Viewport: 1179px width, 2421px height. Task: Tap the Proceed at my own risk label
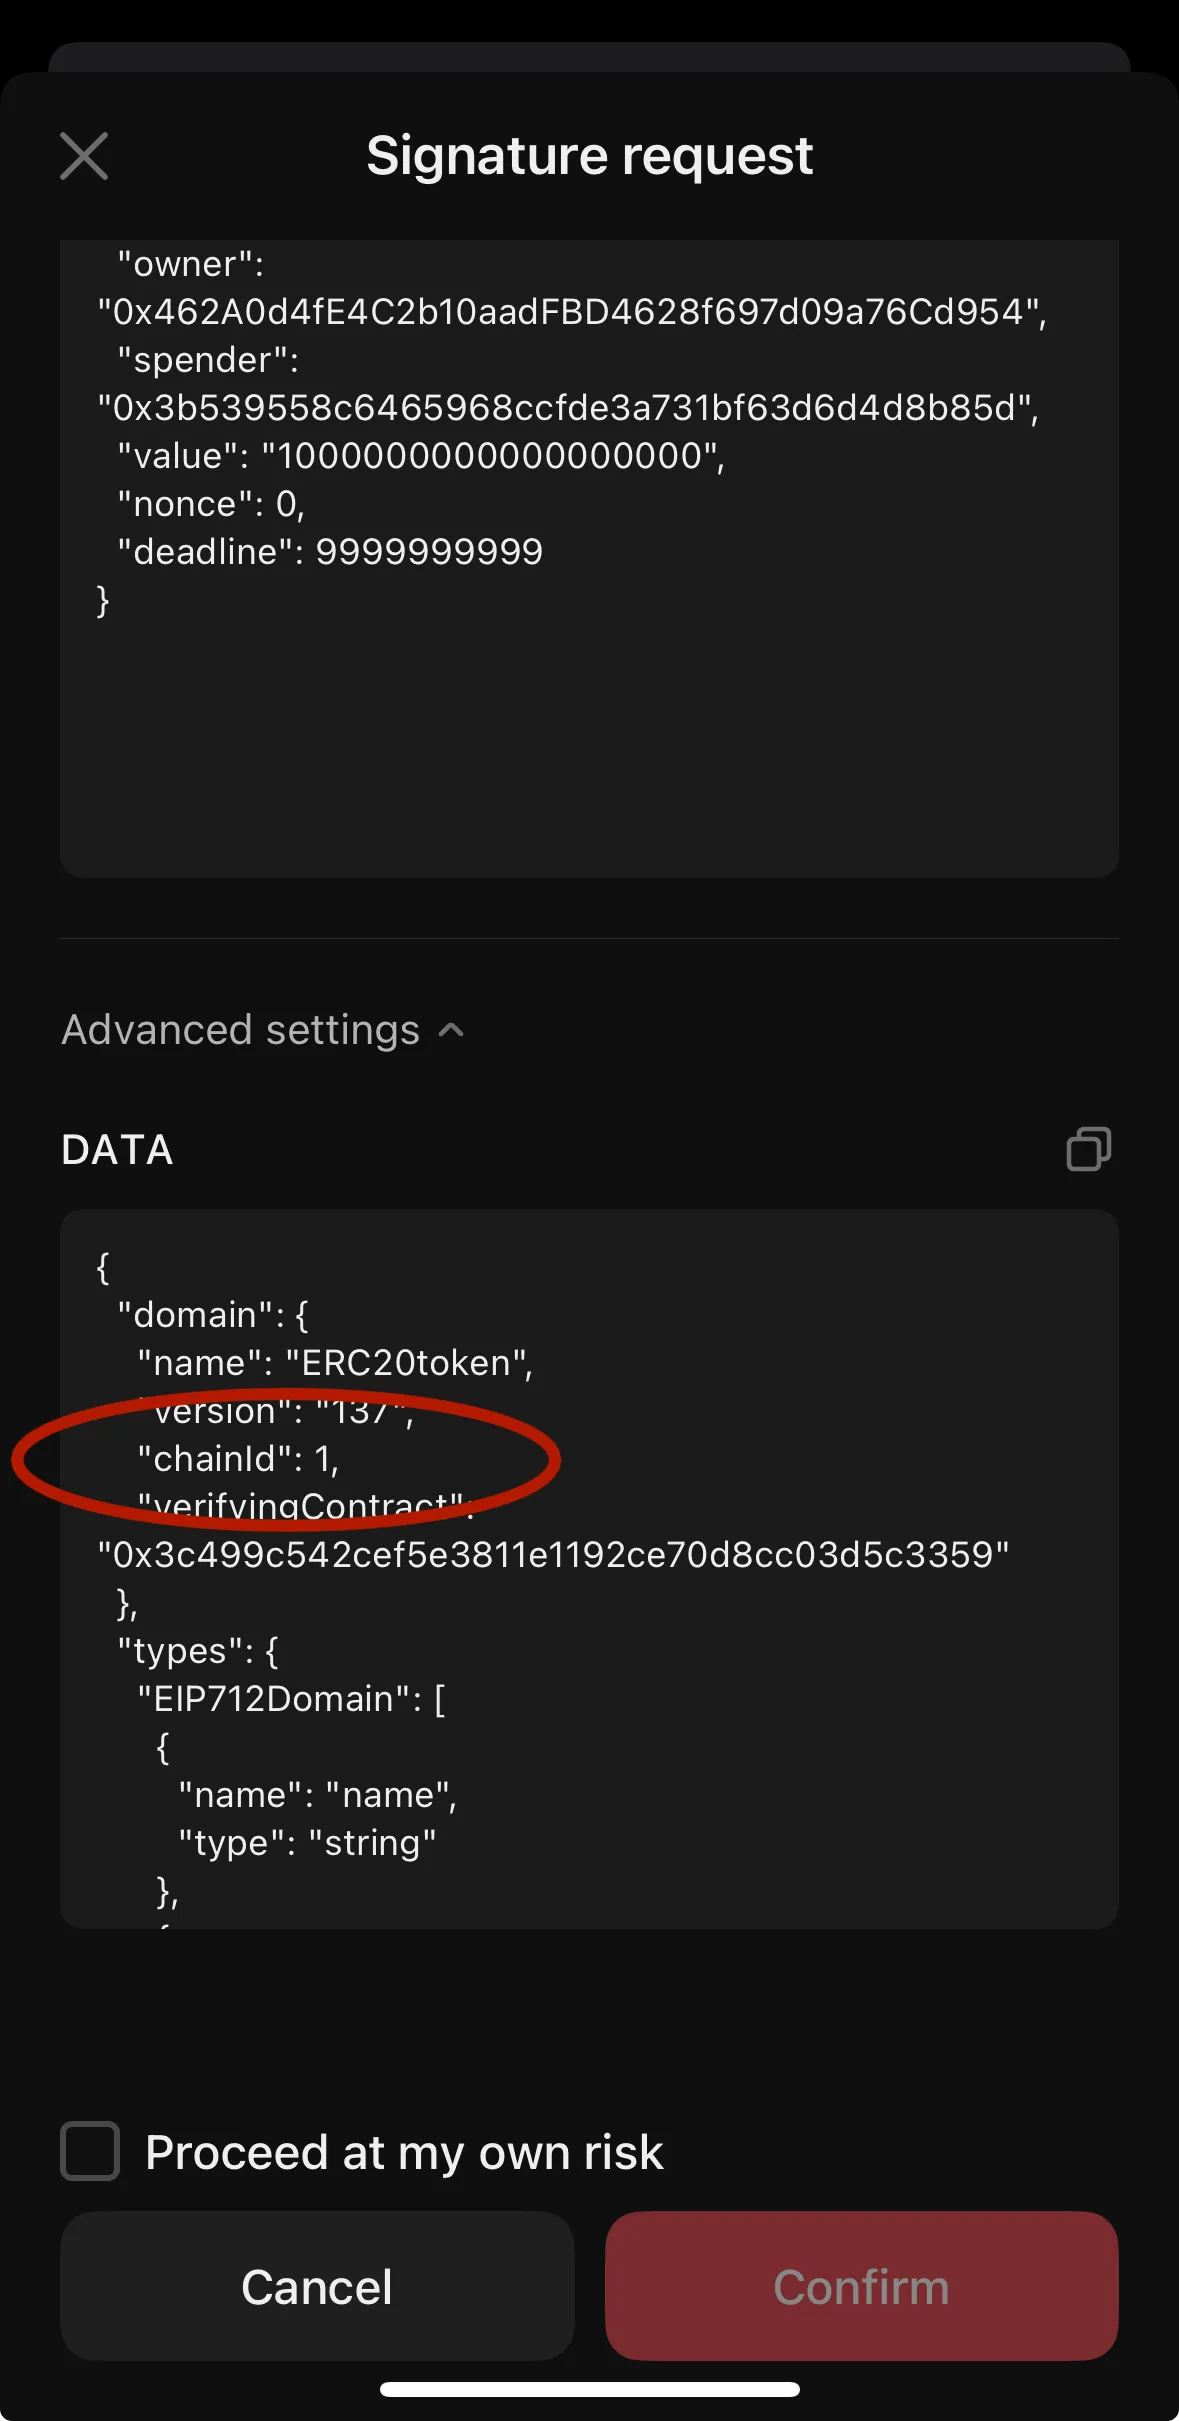coord(404,2152)
